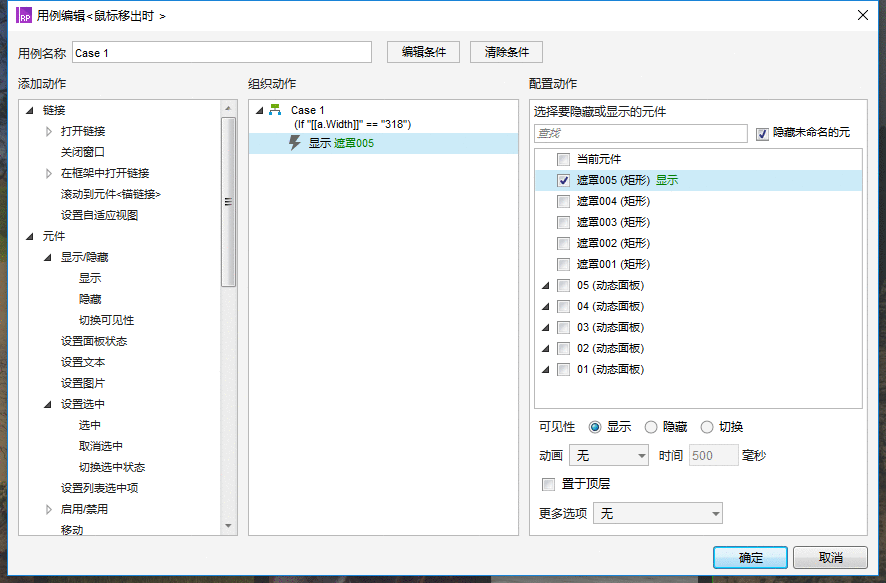This screenshot has height=583, width=886.
Task: Select the 隐藏 visibility radio button
Action: 651,427
